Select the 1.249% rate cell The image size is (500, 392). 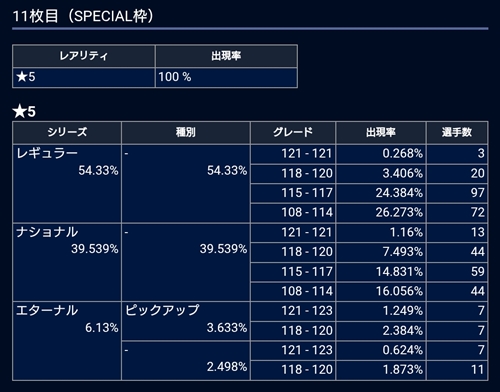381,311
